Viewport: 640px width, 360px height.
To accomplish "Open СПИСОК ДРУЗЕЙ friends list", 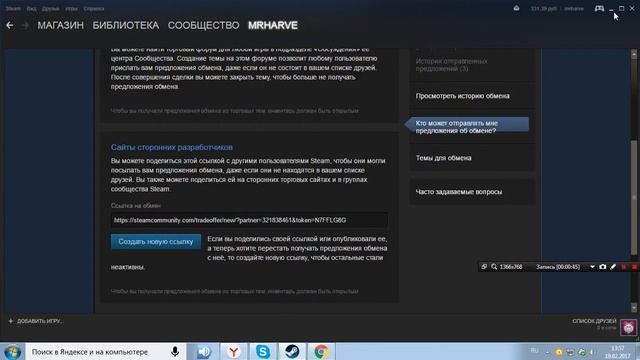I will click(594, 321).
